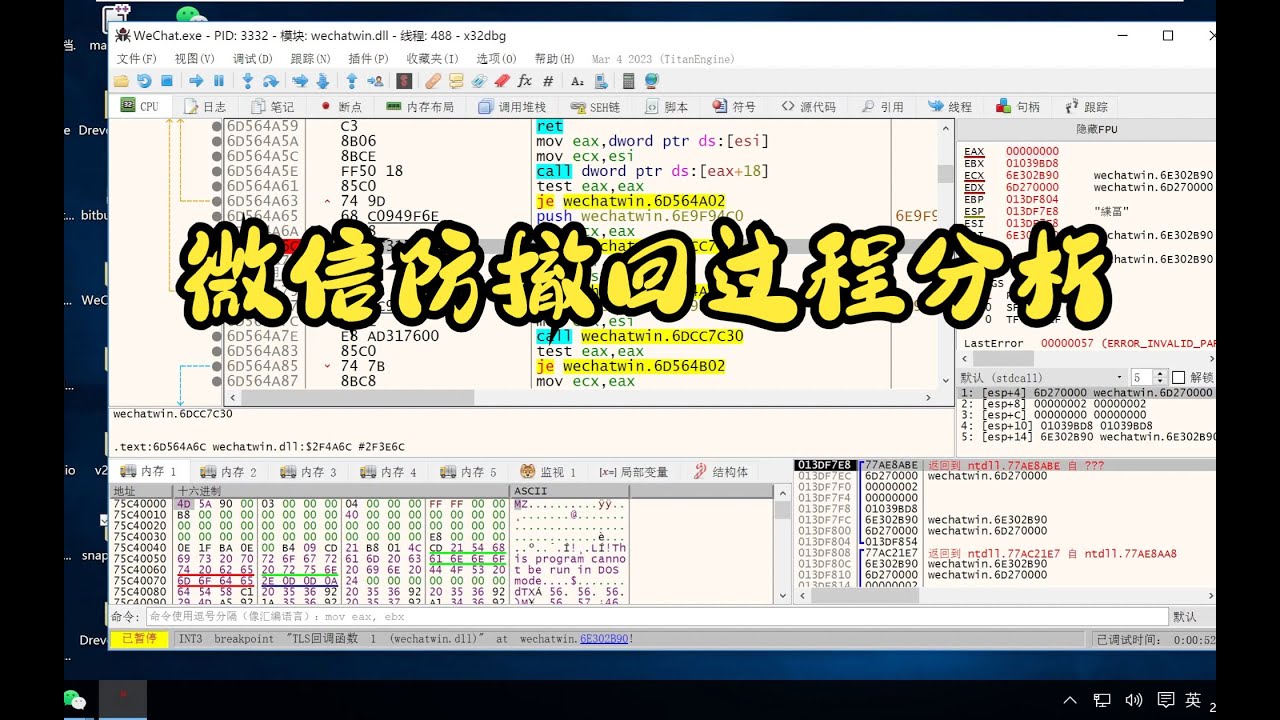Switch to the 句柄 handles tab
1280x720 pixels.
pos(1017,106)
